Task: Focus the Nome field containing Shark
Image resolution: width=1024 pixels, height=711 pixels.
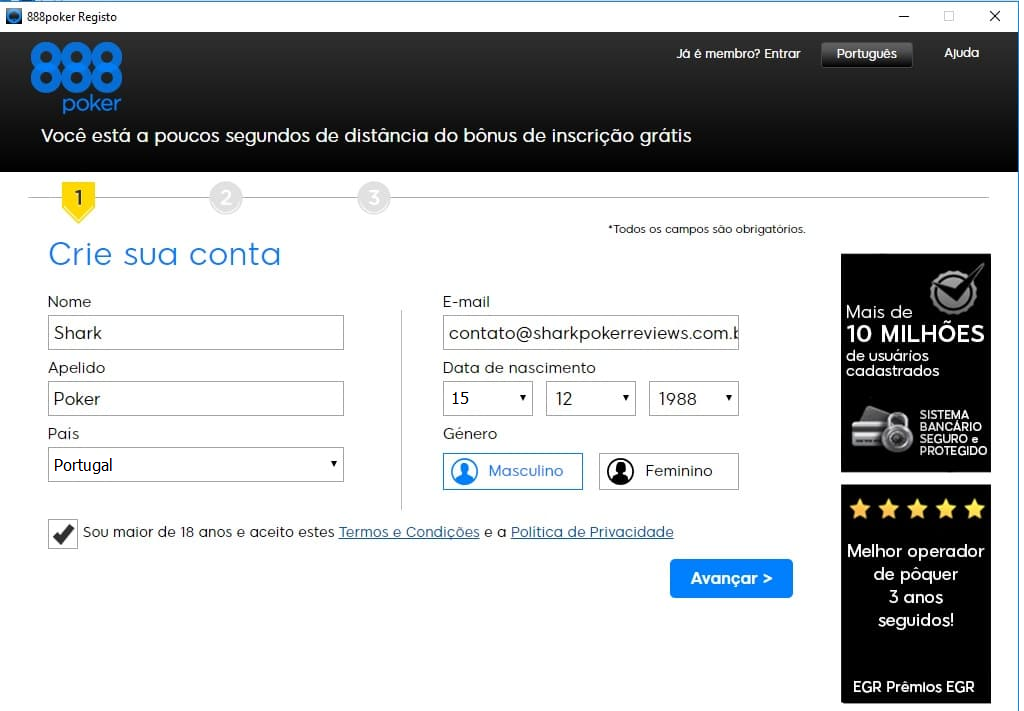Action: pyautogui.click(x=196, y=332)
